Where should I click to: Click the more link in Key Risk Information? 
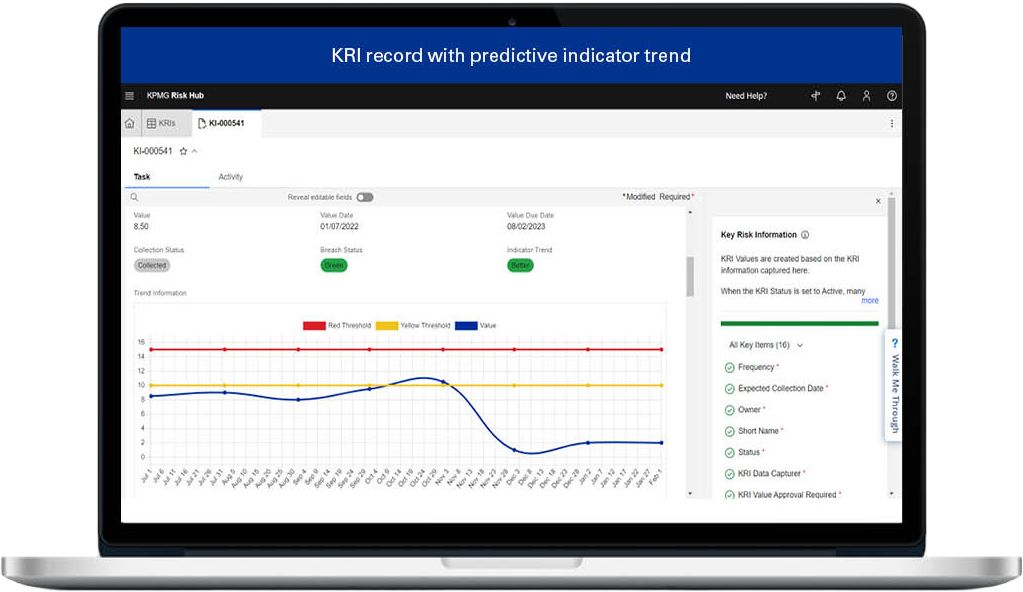click(x=870, y=300)
